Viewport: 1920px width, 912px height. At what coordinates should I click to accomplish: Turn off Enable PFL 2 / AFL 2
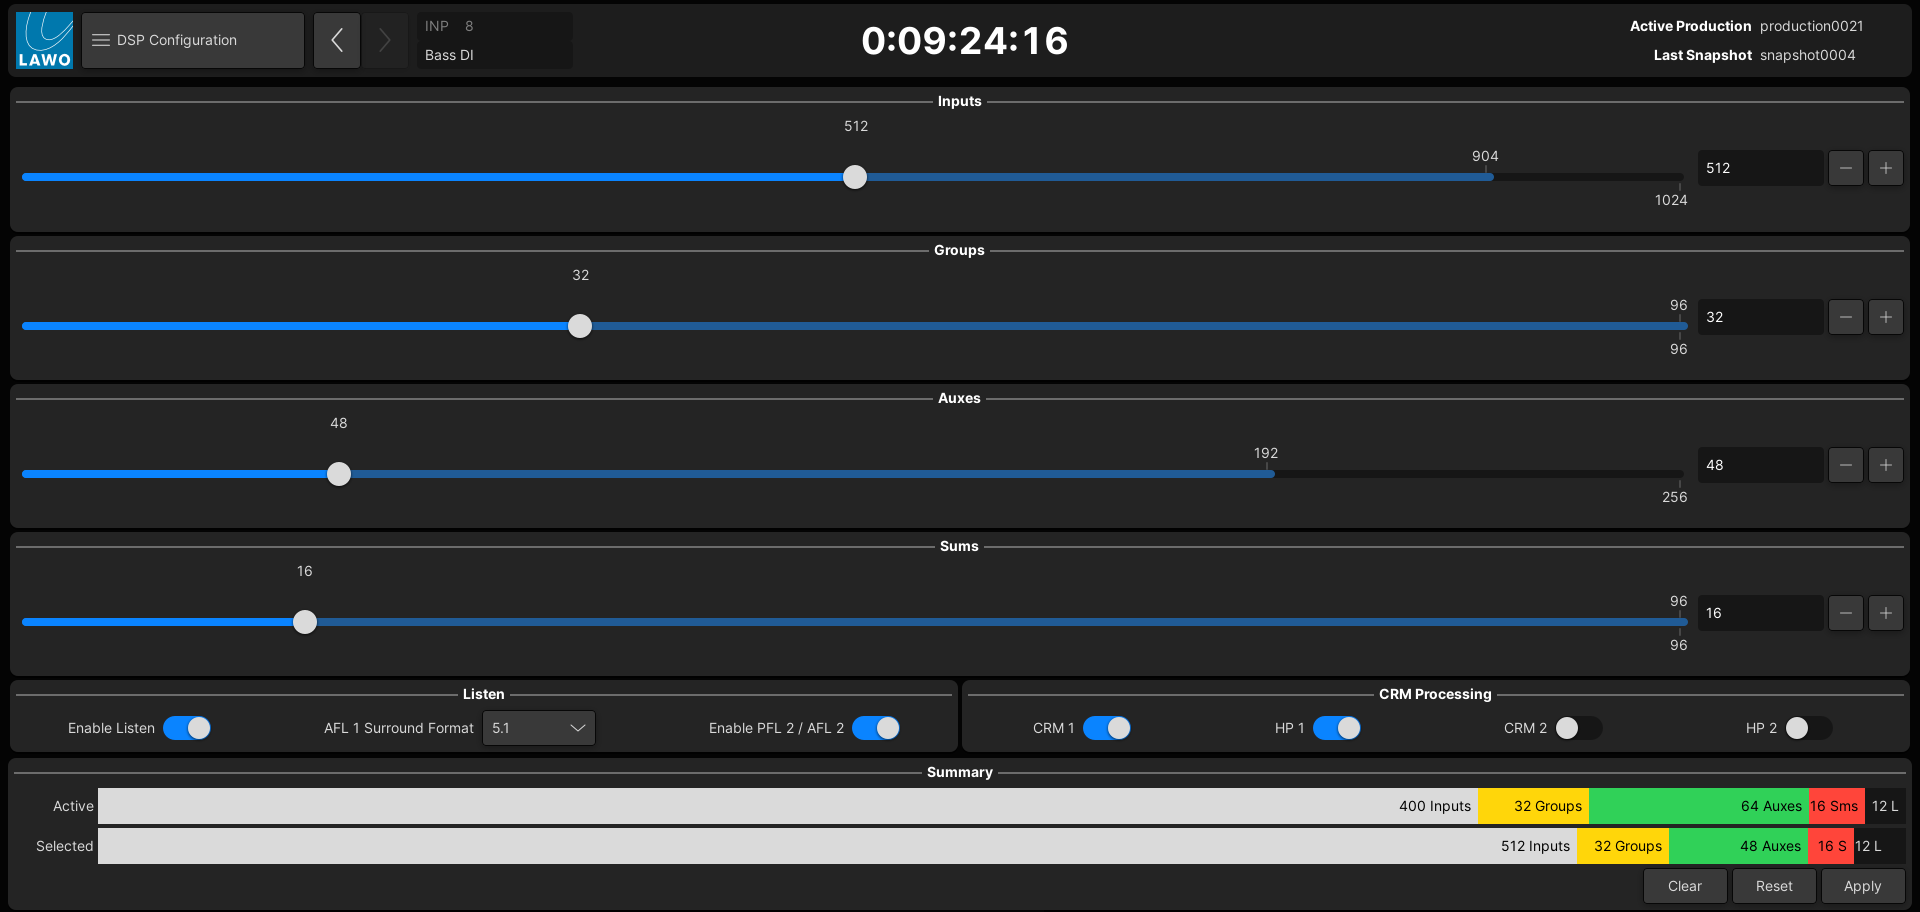[x=876, y=728]
